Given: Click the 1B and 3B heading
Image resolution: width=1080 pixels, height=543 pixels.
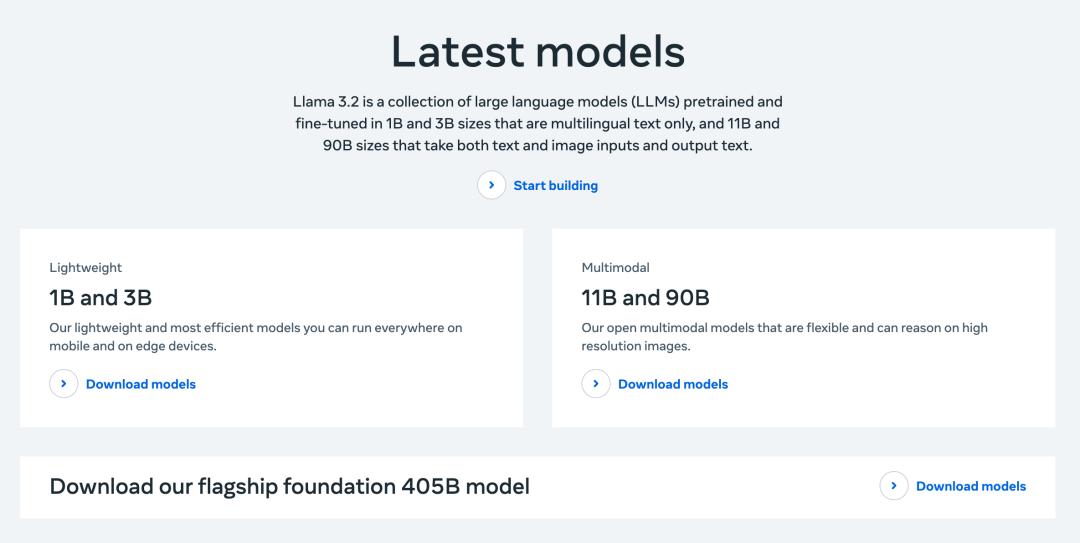Looking at the screenshot, I should [x=101, y=298].
